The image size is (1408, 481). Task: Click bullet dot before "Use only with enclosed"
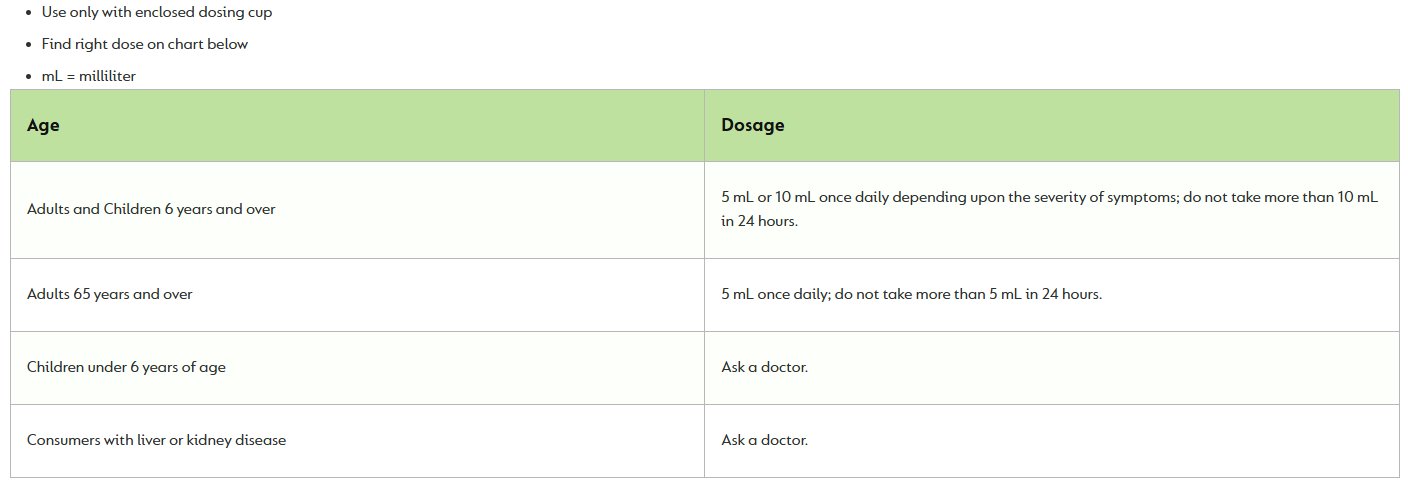(x=30, y=14)
